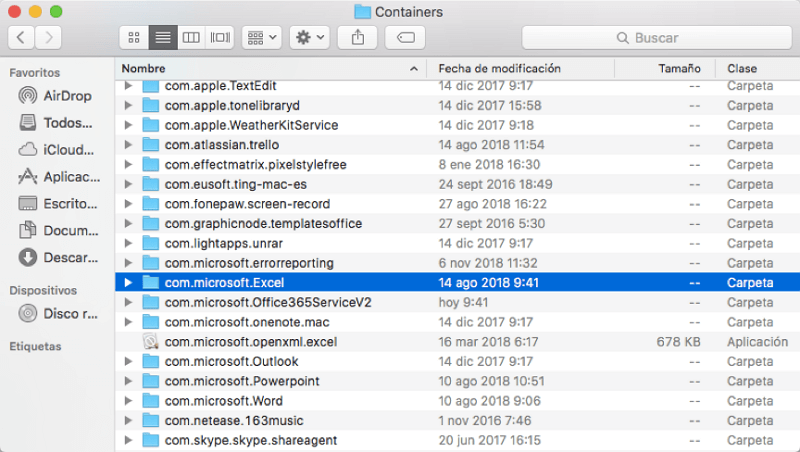Screen dimensions: 800x452
Task: Expand the com.microsoft.Outlook folder
Action: 129,362
